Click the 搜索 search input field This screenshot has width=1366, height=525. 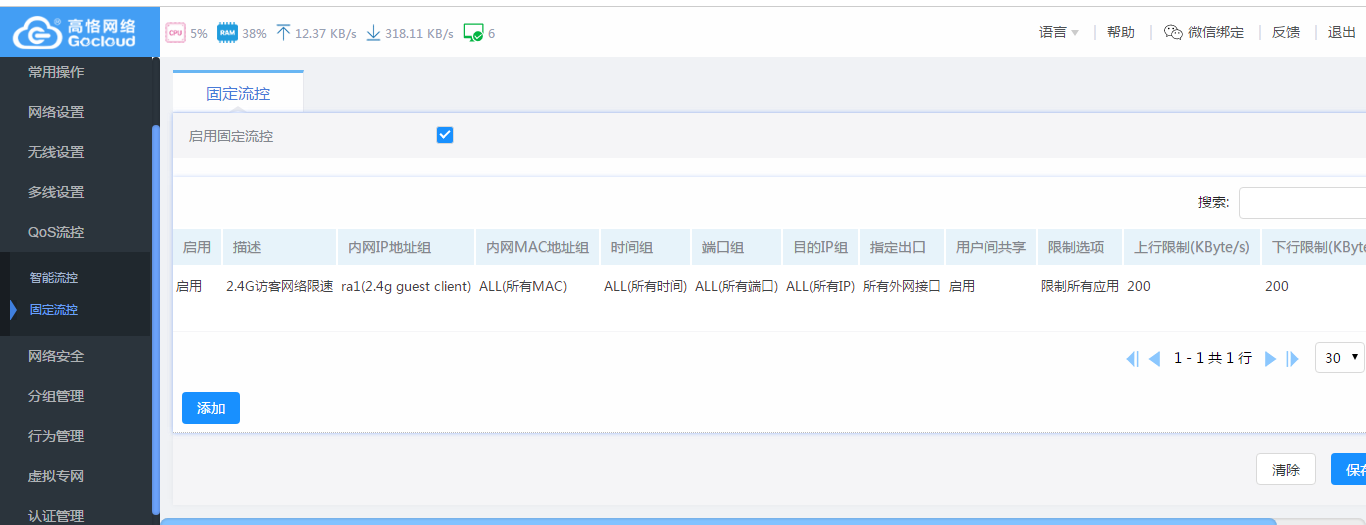click(x=1302, y=202)
